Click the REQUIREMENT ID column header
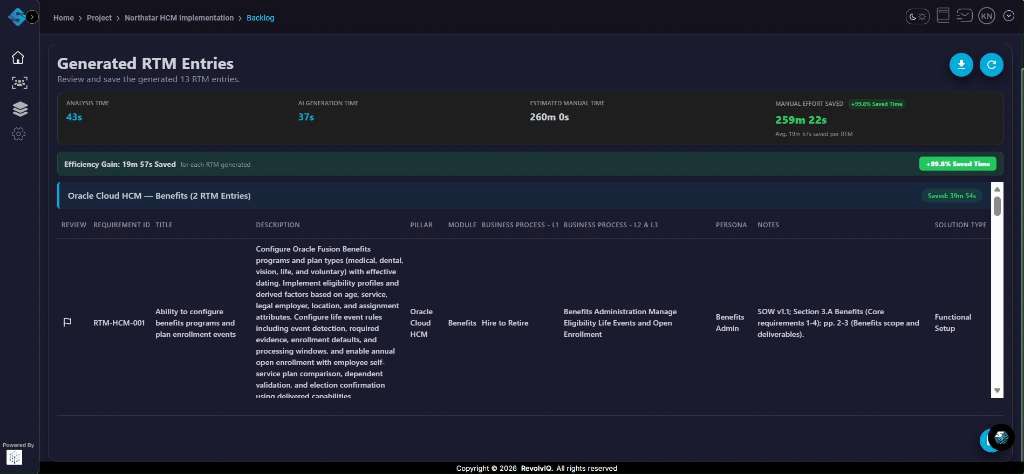The image size is (1024, 474). (x=121, y=225)
